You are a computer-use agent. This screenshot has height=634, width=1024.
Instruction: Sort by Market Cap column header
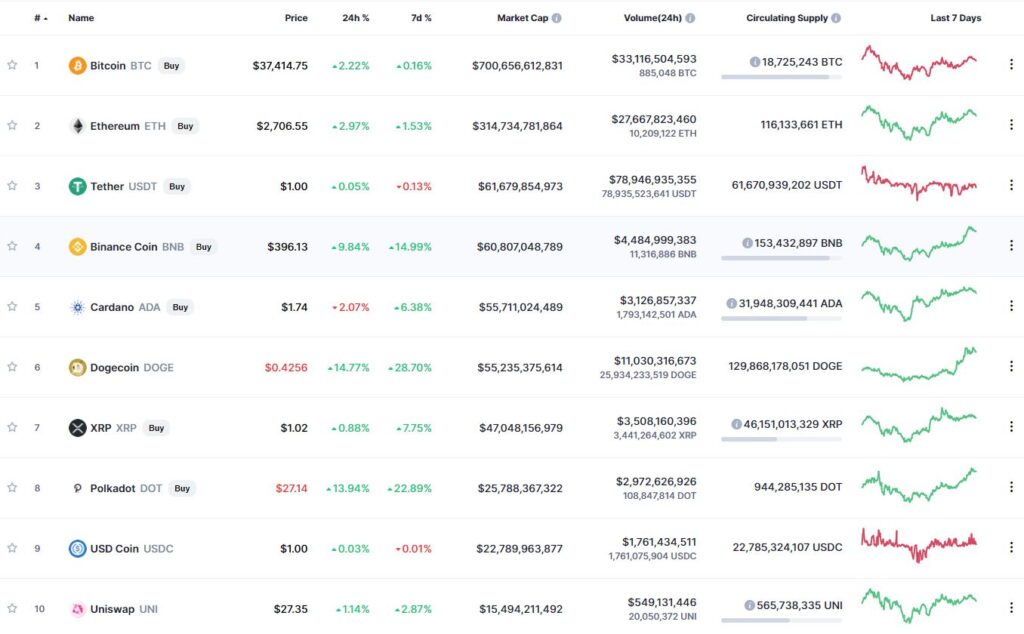pyautogui.click(x=522, y=18)
